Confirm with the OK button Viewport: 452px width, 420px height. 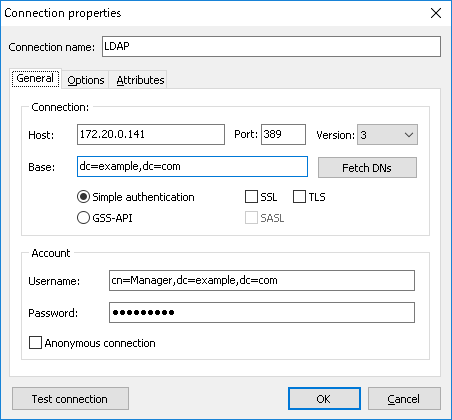(324, 399)
